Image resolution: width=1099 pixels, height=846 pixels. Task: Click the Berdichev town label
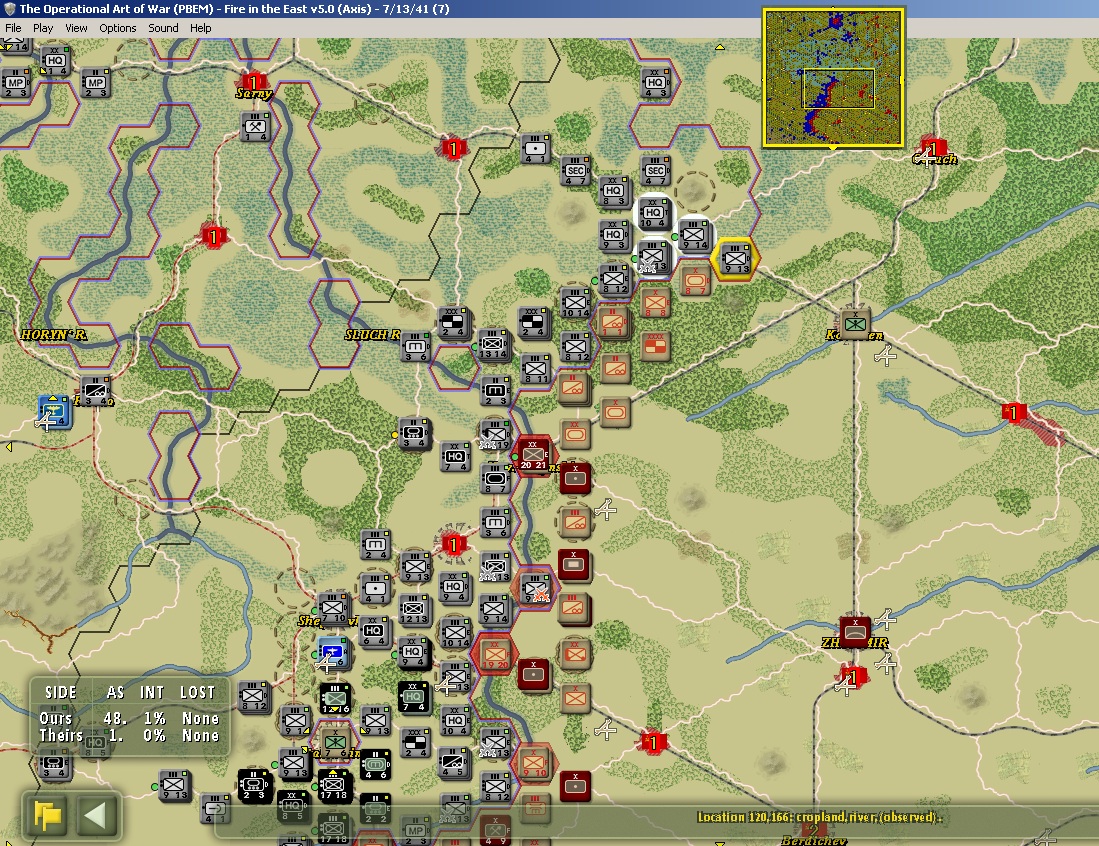(814, 840)
